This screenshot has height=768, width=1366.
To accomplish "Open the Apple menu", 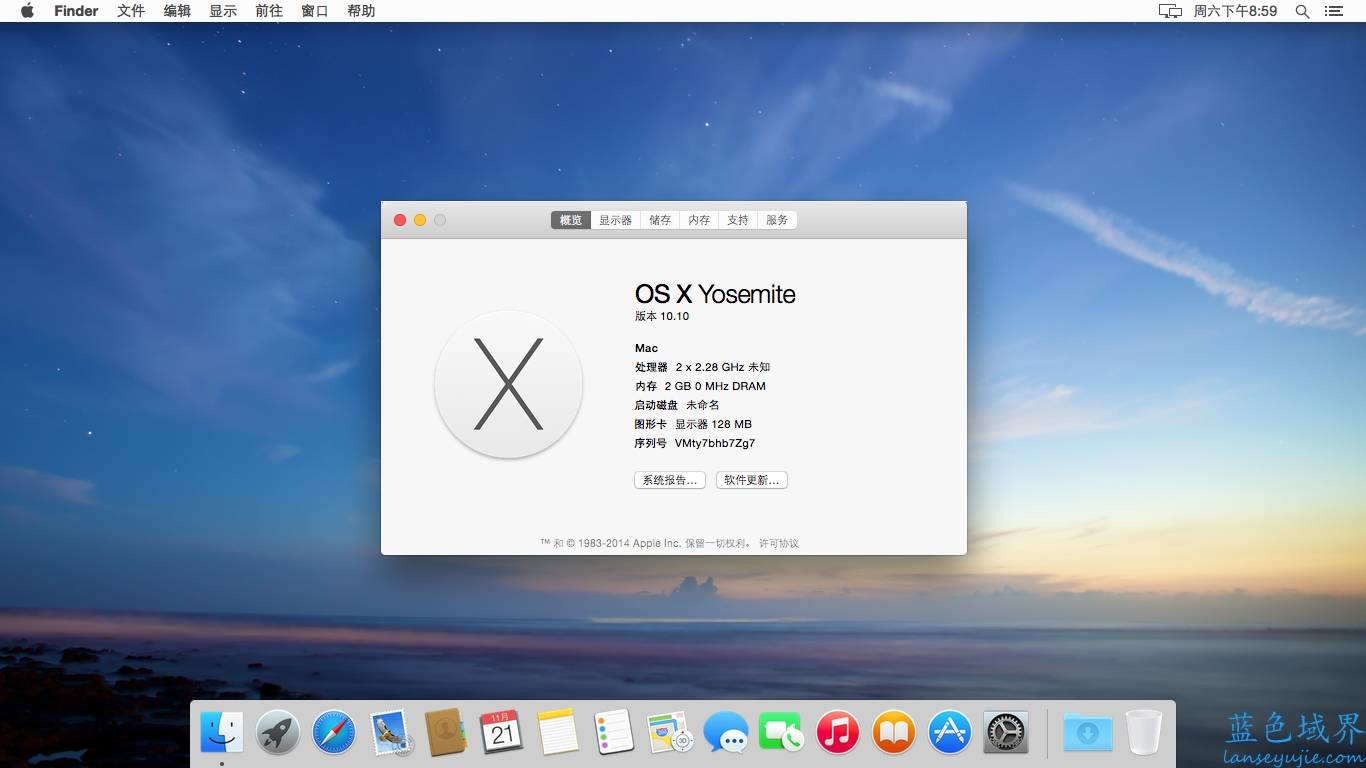I will click(x=27, y=11).
